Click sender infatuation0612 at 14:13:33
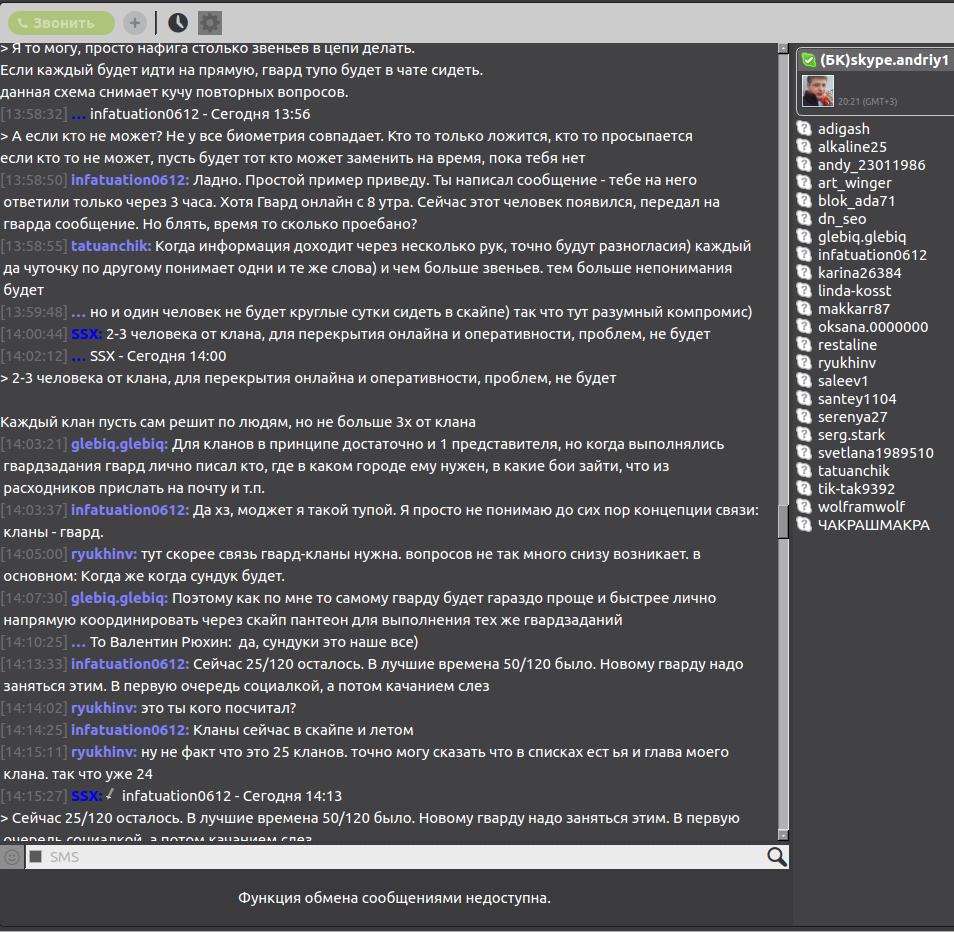Screen dimensions: 954x932 (x=130, y=664)
